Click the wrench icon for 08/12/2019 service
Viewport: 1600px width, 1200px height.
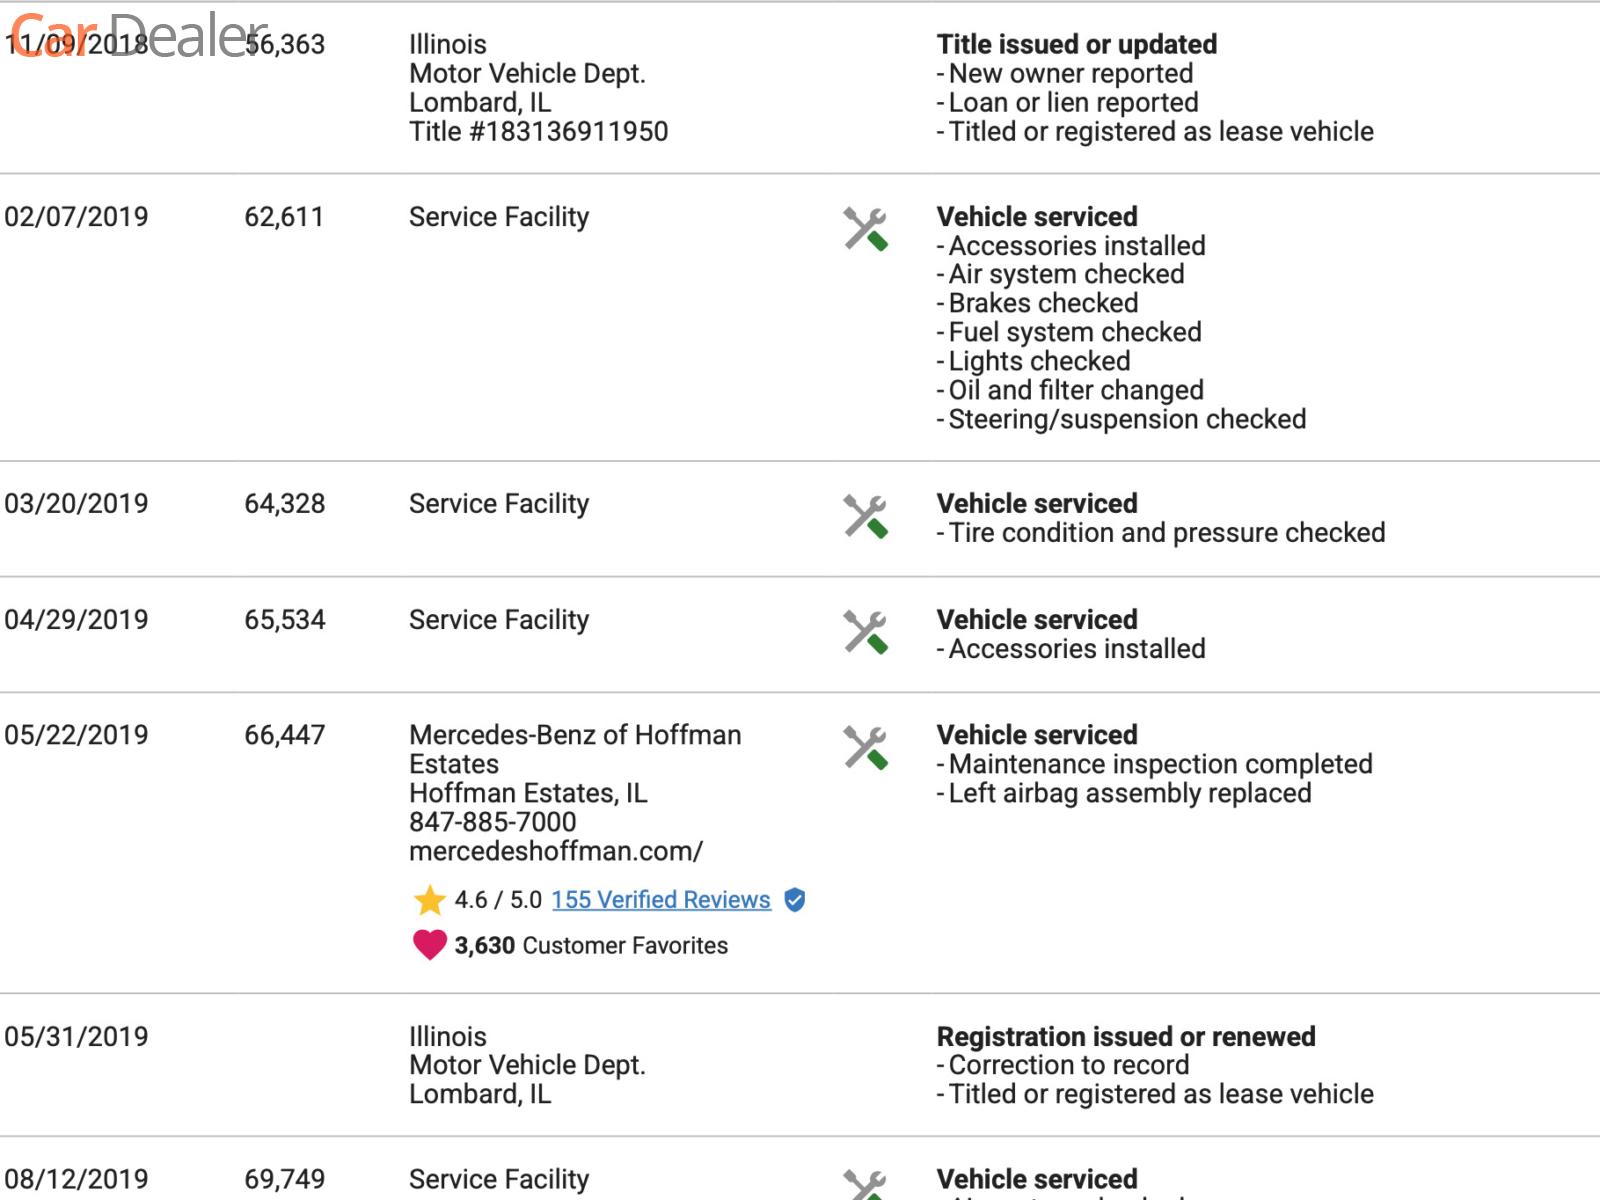(865, 1186)
